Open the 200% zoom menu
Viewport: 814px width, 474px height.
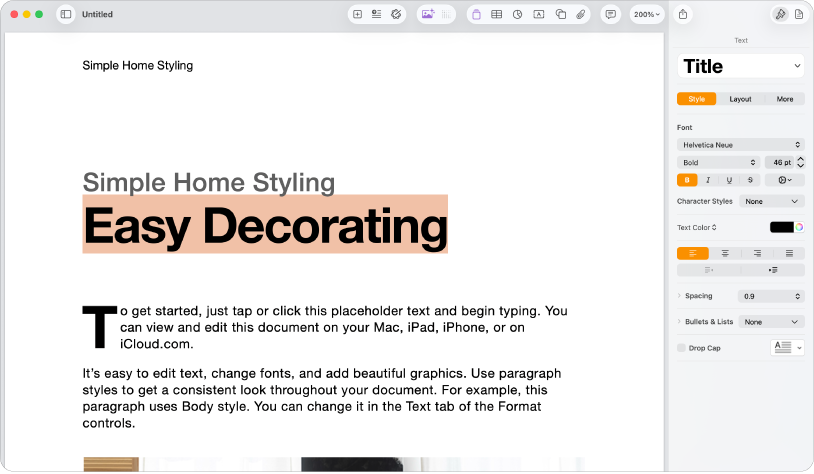(x=647, y=15)
